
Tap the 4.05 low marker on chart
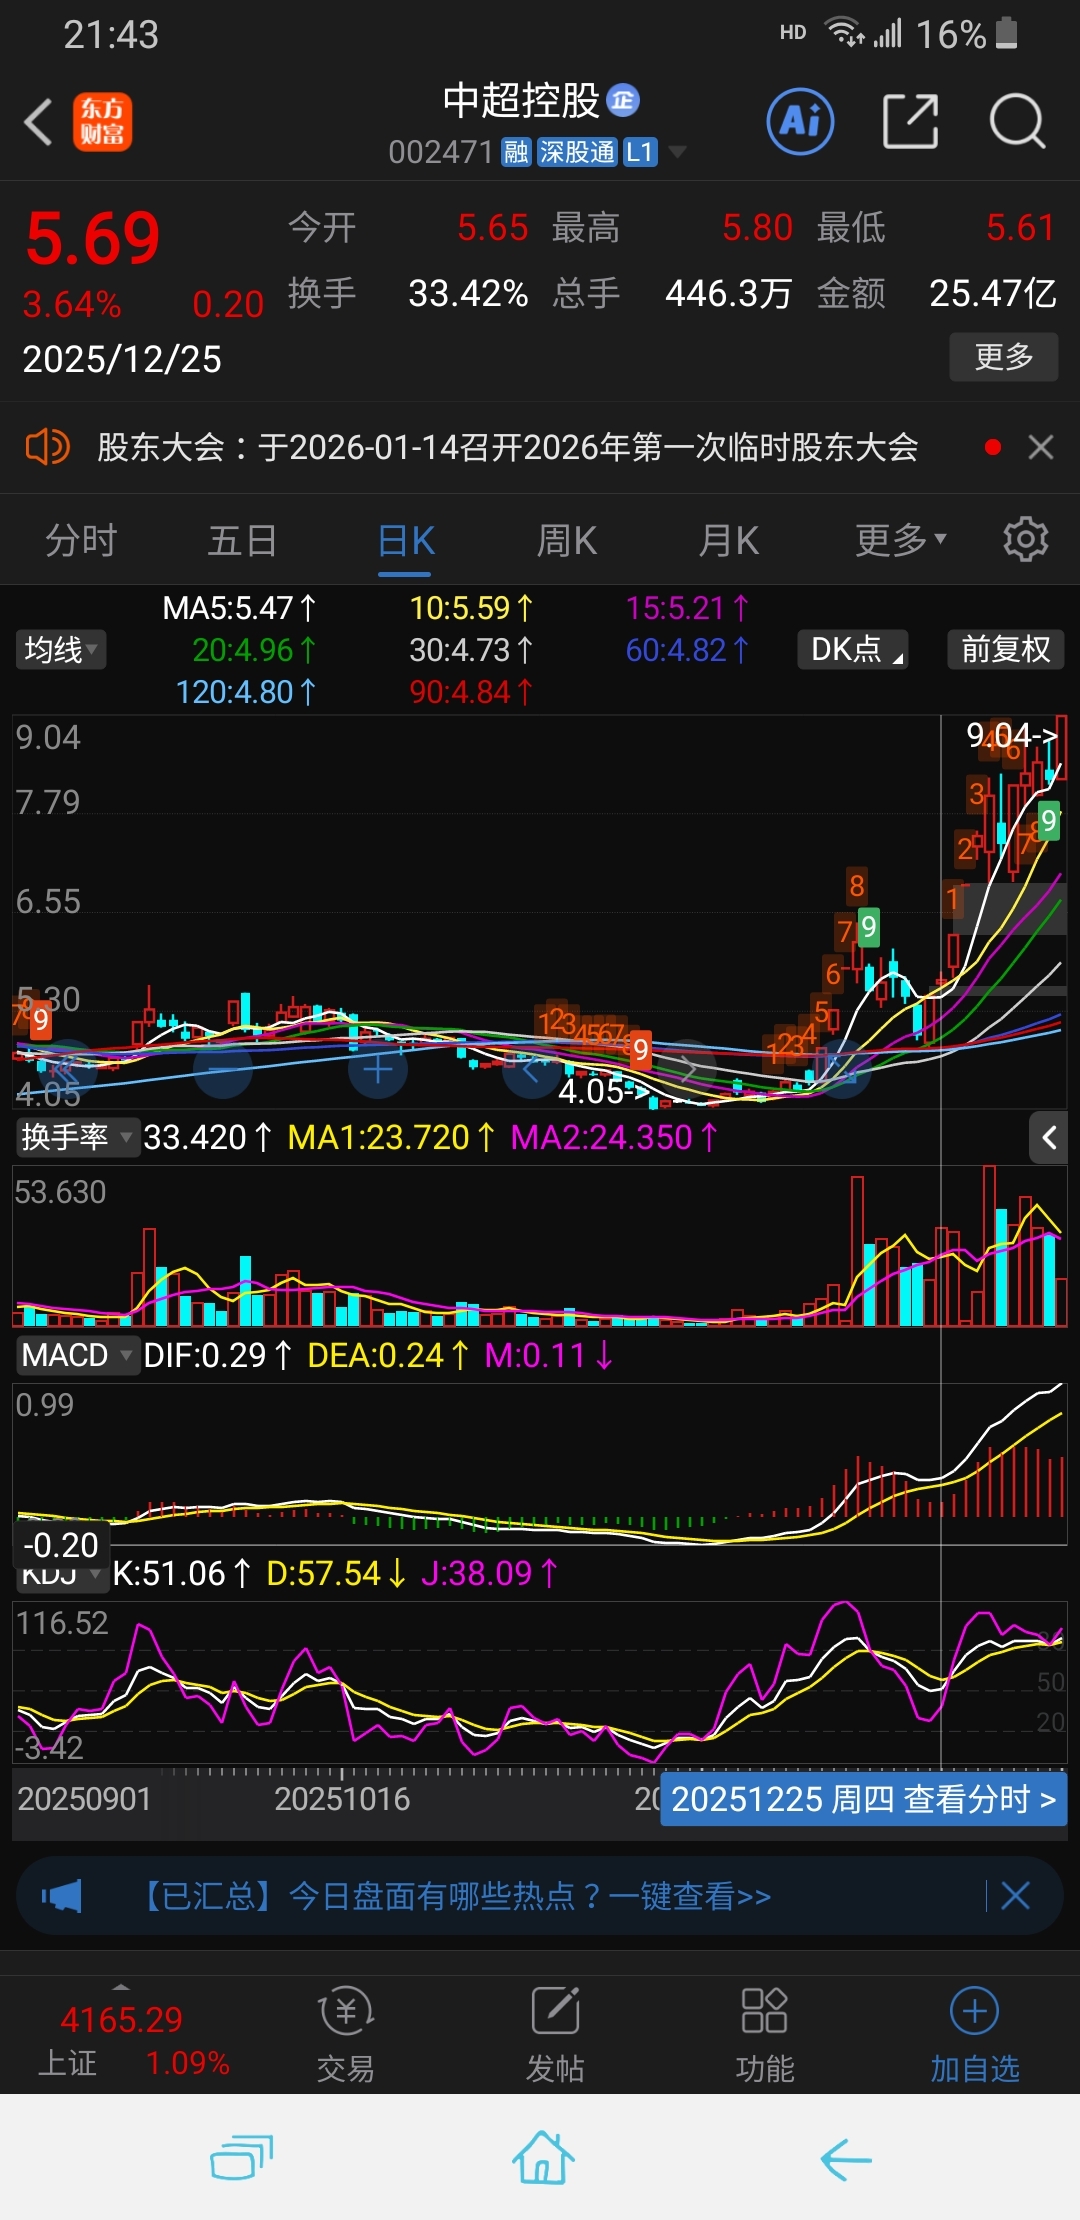point(603,1091)
